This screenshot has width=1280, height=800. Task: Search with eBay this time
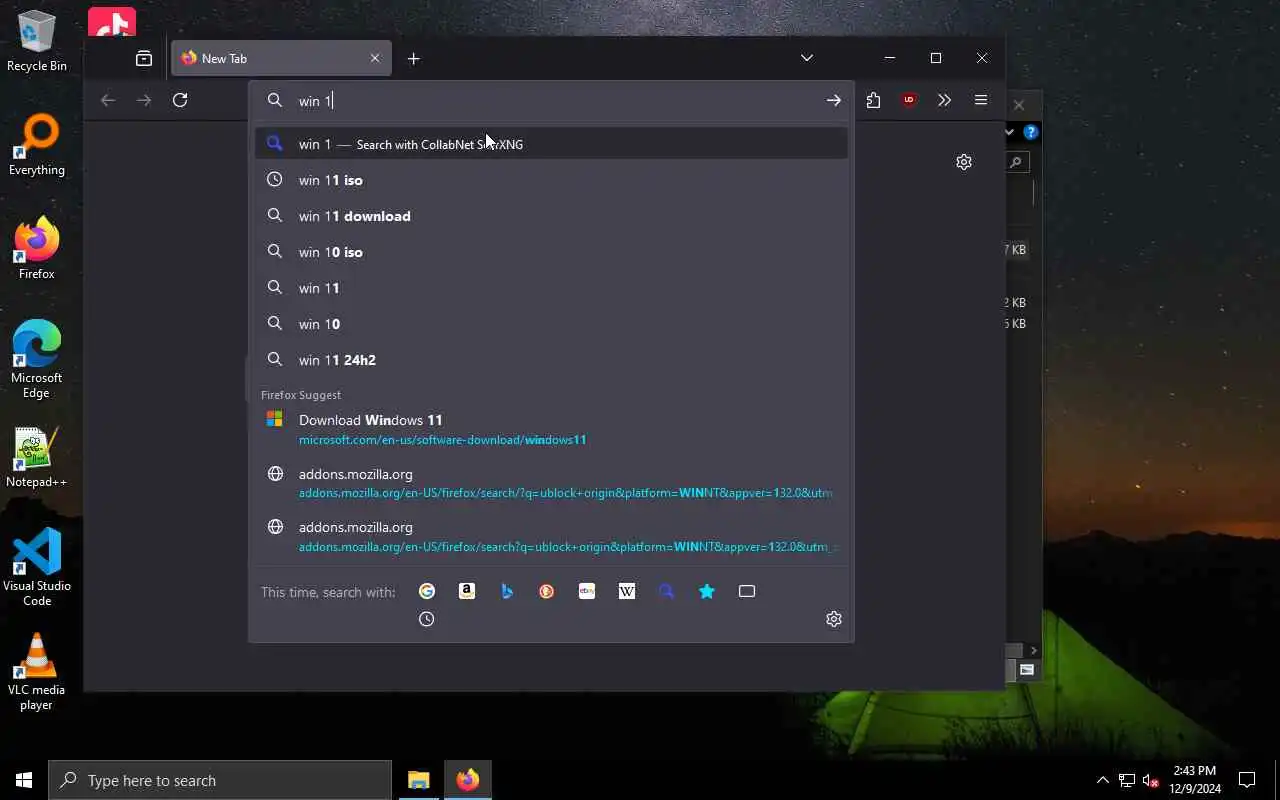tap(587, 591)
